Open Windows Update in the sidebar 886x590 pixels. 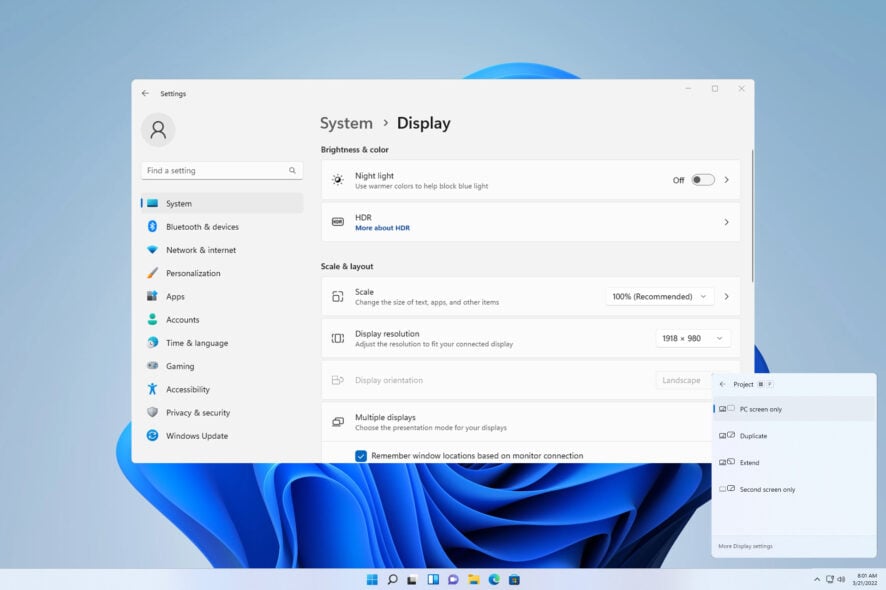(x=222, y=436)
